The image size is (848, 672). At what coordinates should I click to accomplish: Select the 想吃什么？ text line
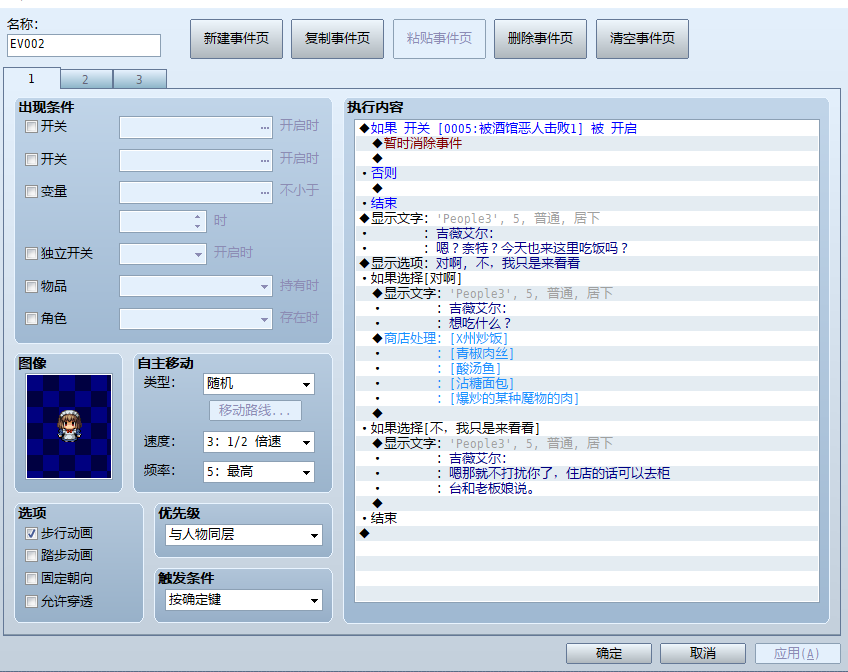click(x=587, y=323)
